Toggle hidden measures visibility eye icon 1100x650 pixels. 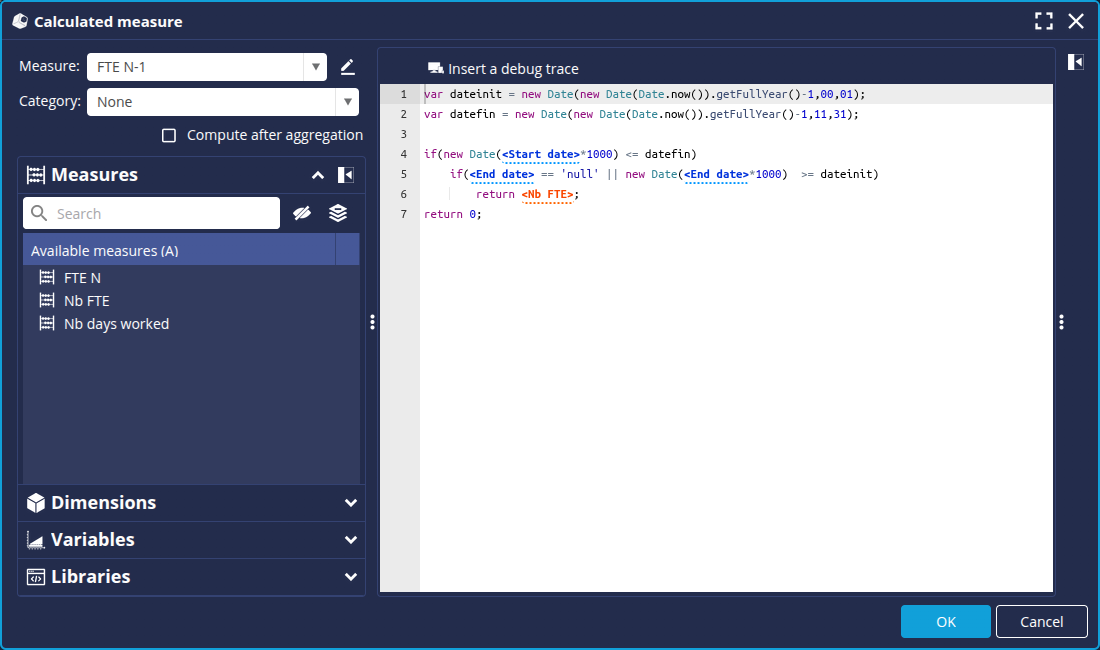coord(302,213)
